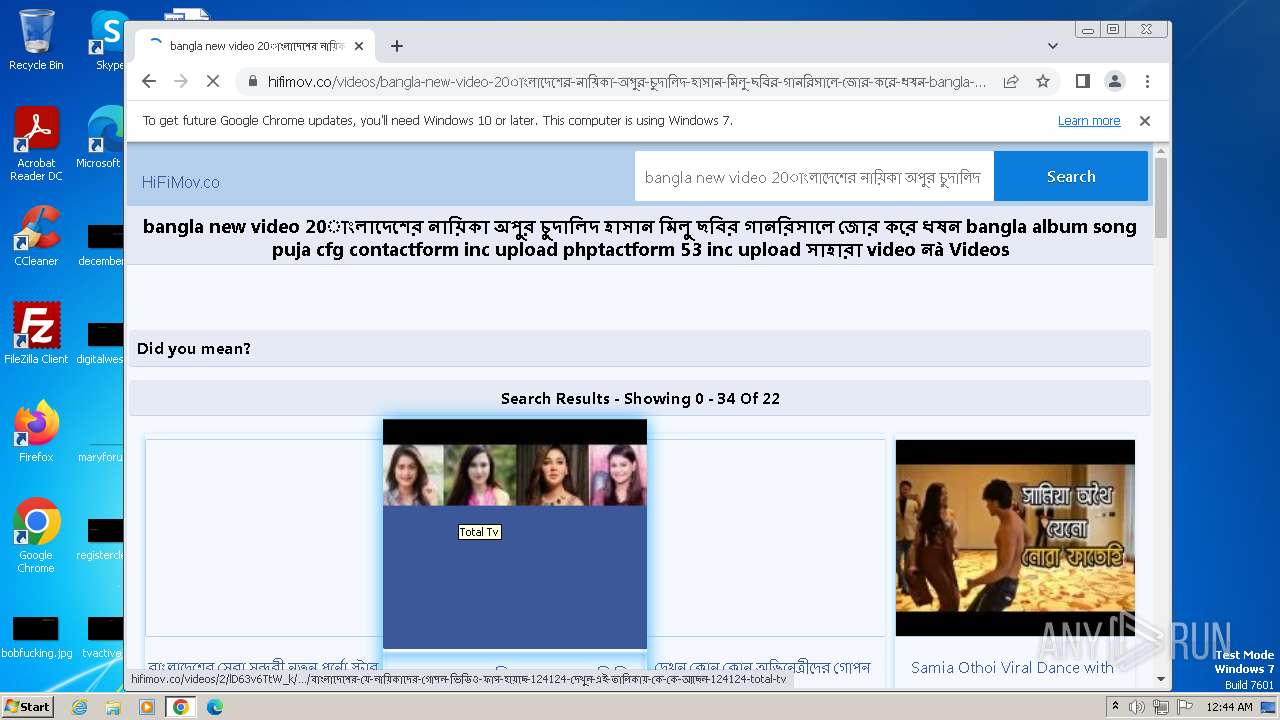Dismiss the Chrome update notification bar
Image resolution: width=1280 pixels, height=720 pixels.
[x=1145, y=121]
